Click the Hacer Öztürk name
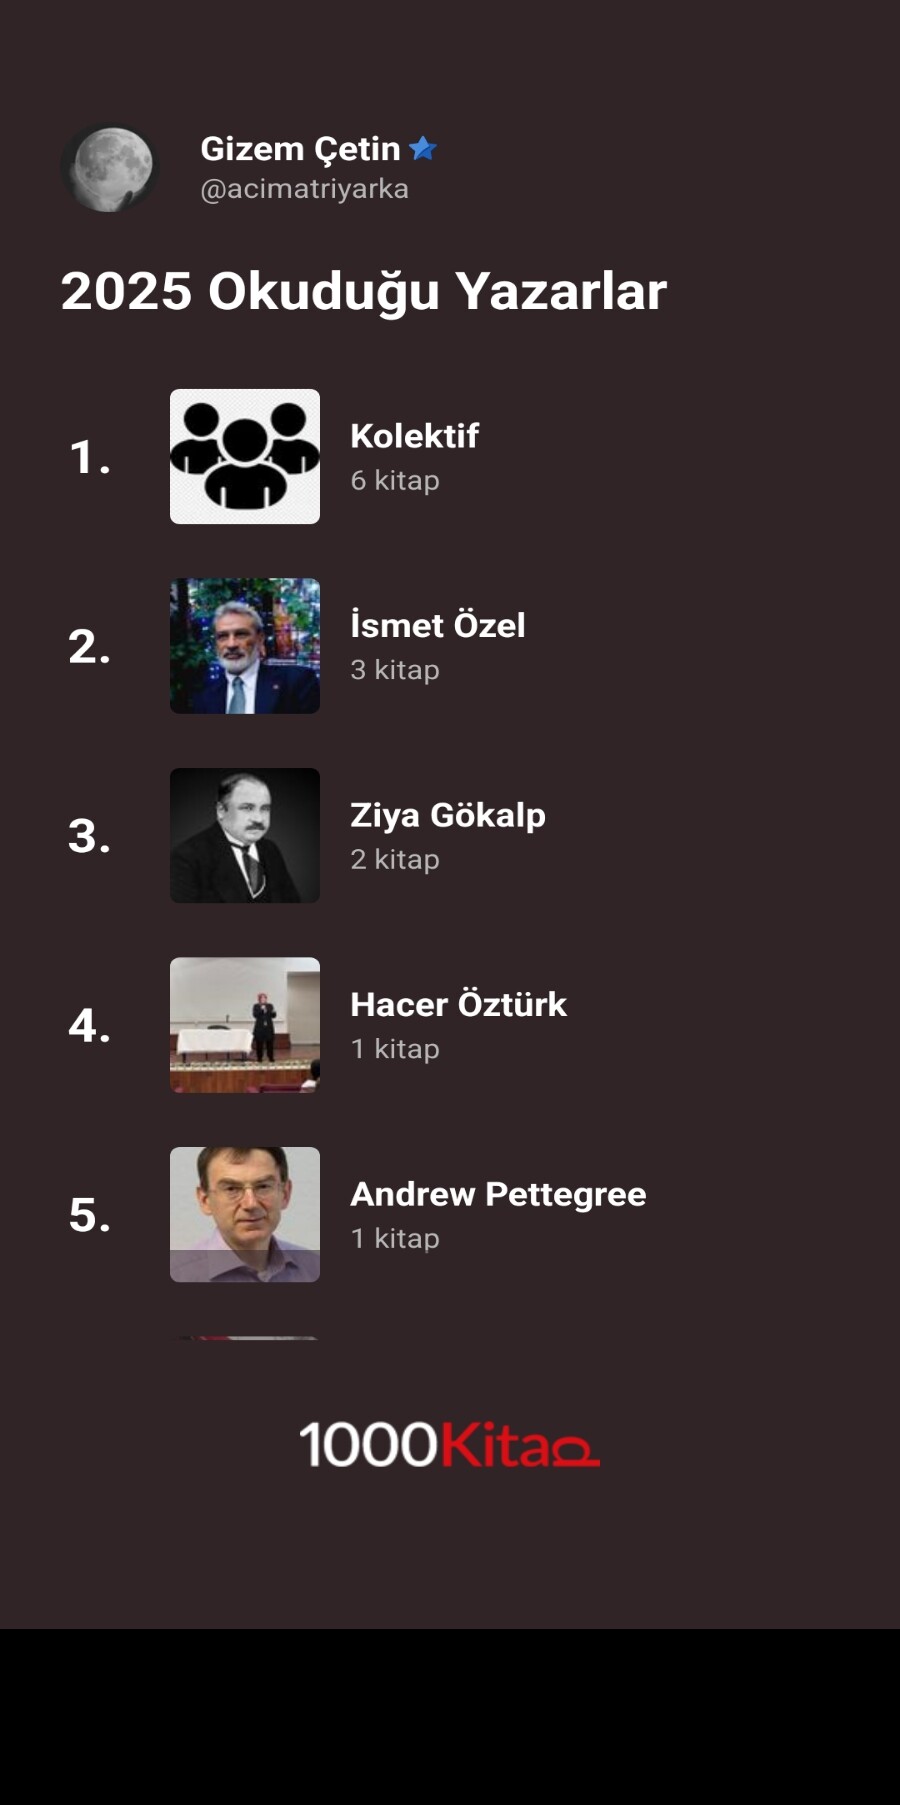The image size is (900, 1805). (x=458, y=1004)
